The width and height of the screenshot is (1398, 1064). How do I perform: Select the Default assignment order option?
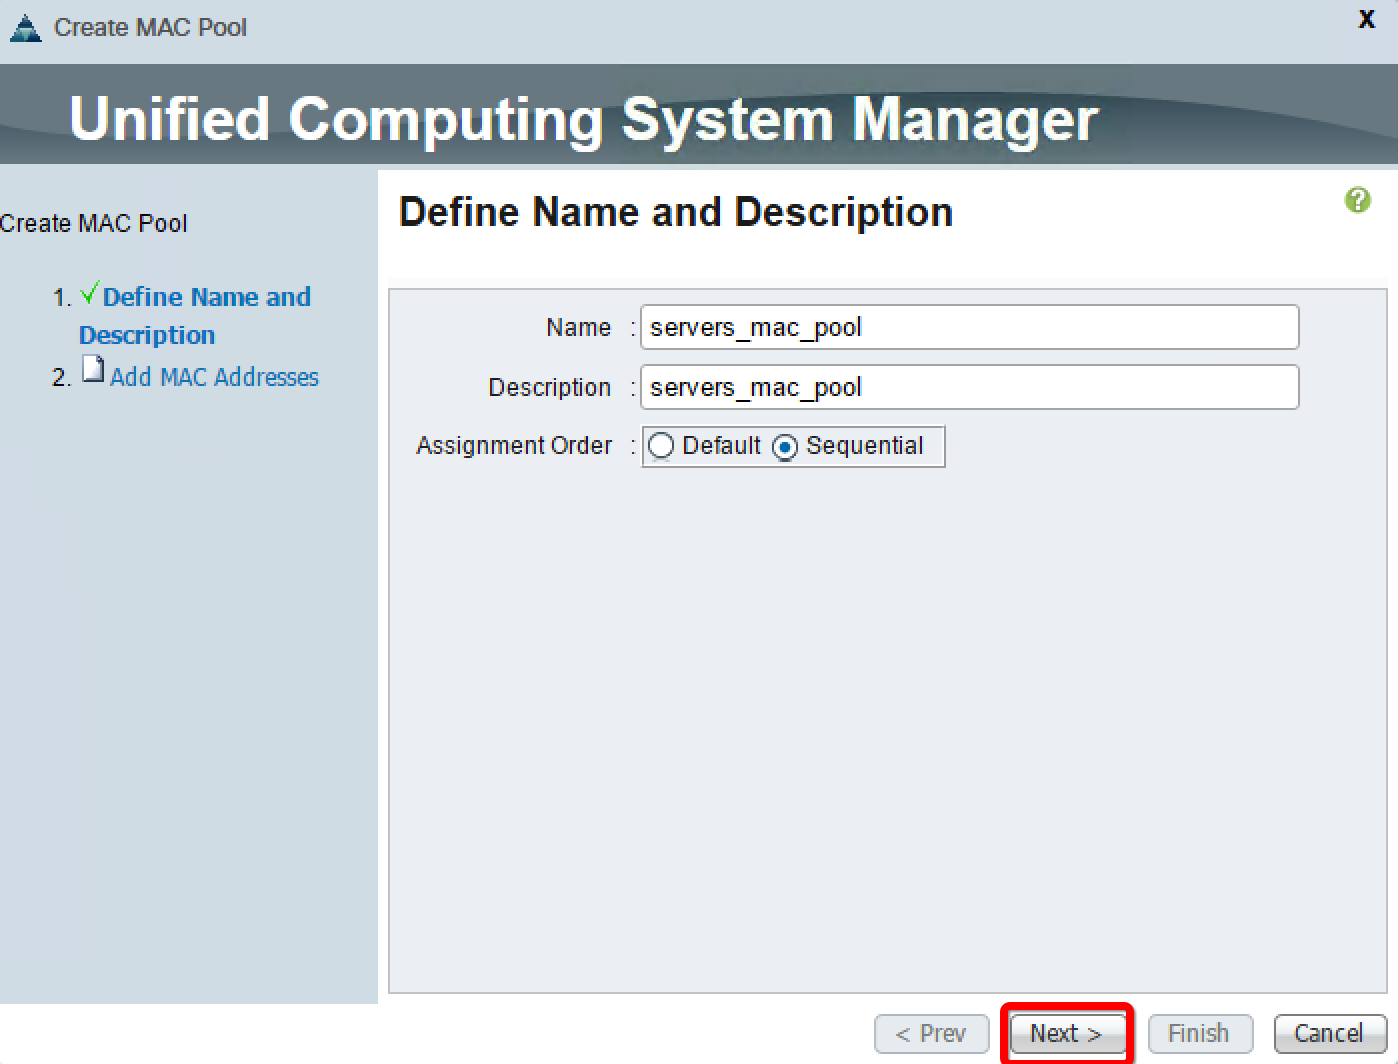[x=661, y=446]
